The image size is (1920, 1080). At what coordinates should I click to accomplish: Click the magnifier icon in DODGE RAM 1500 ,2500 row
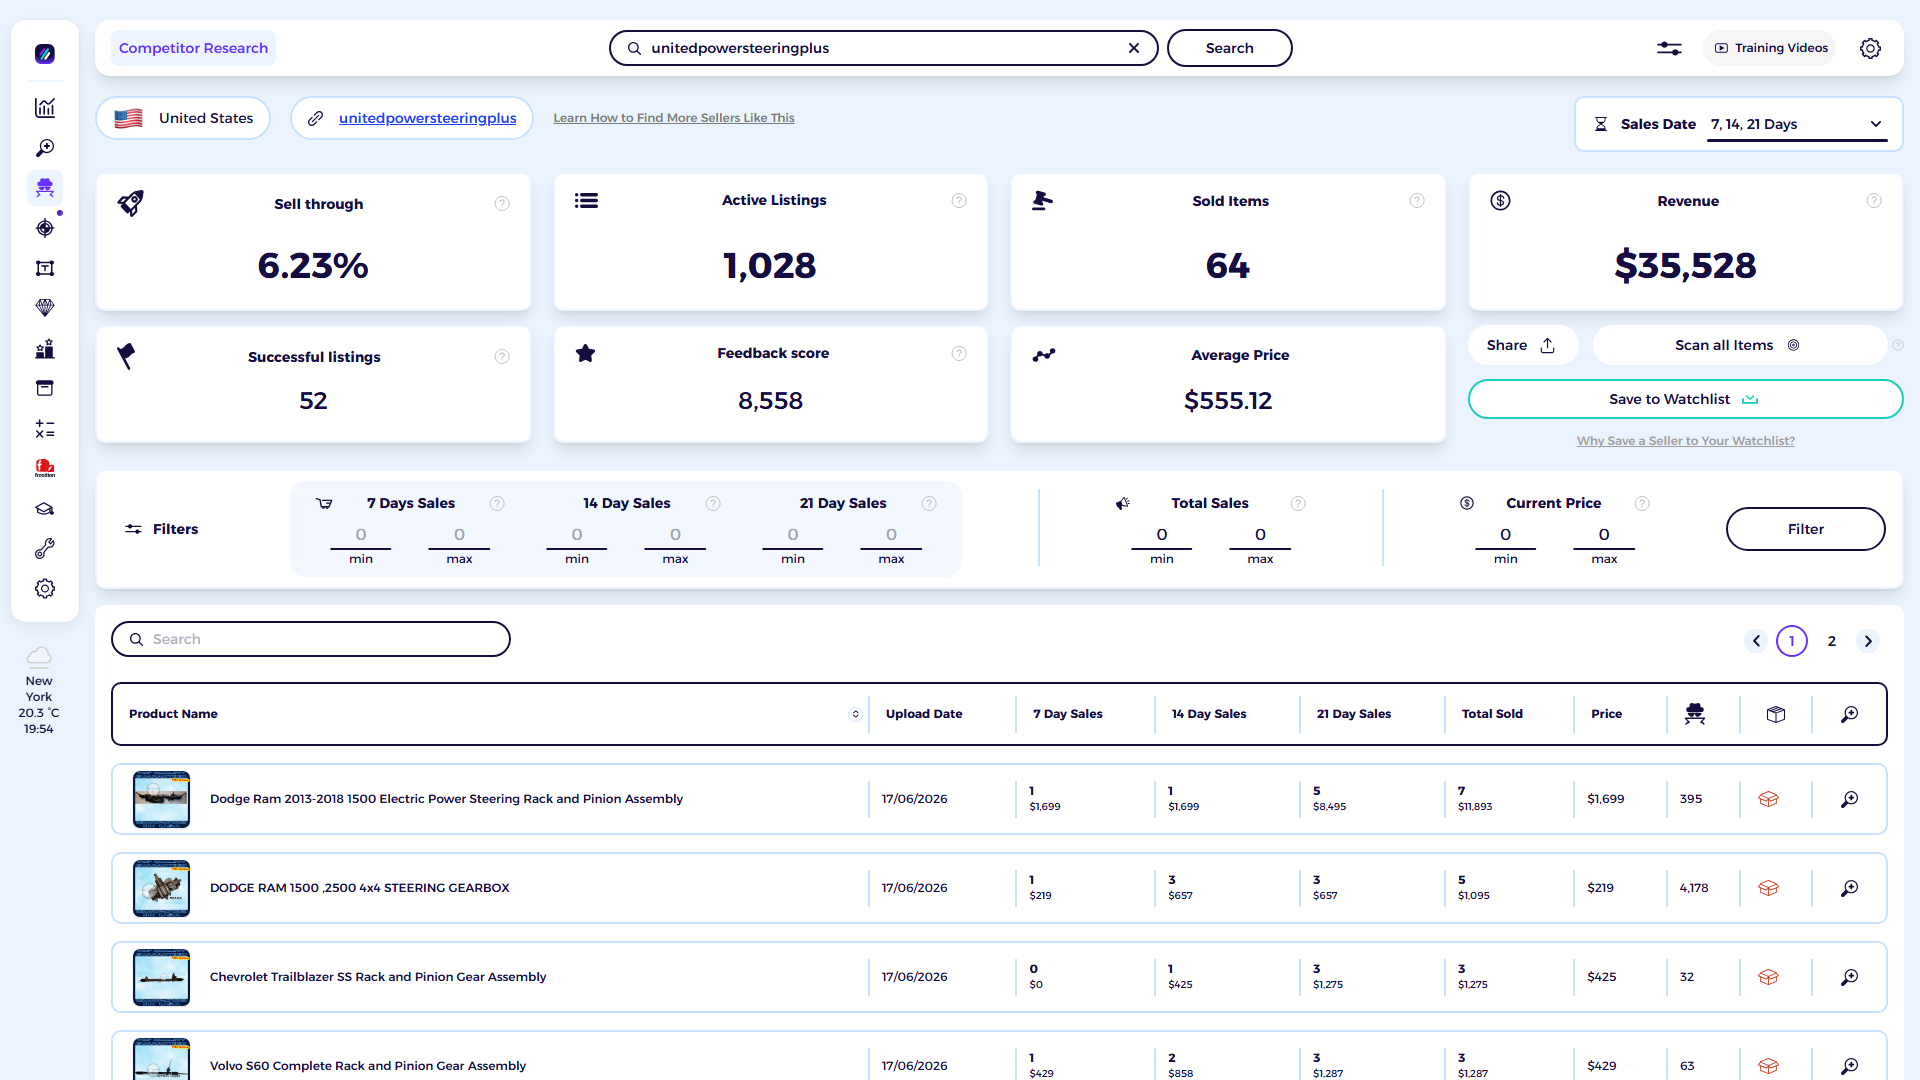(x=1850, y=888)
